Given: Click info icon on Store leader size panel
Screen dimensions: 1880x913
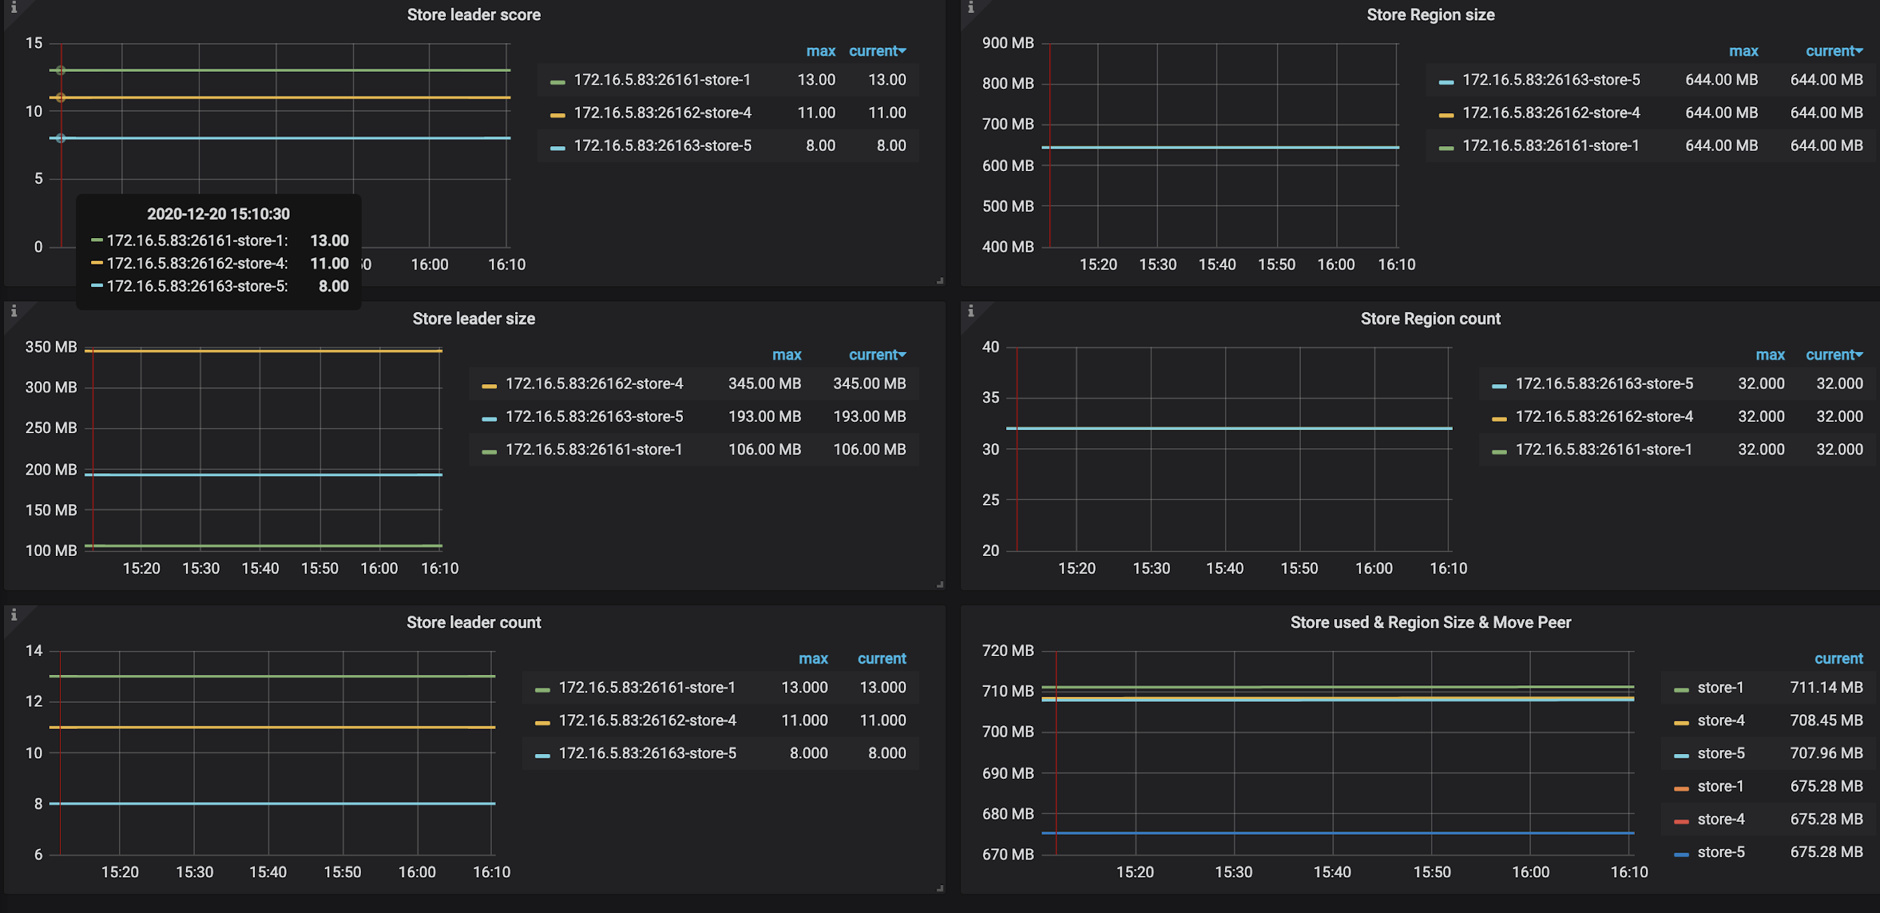Looking at the screenshot, I should tap(14, 312).
